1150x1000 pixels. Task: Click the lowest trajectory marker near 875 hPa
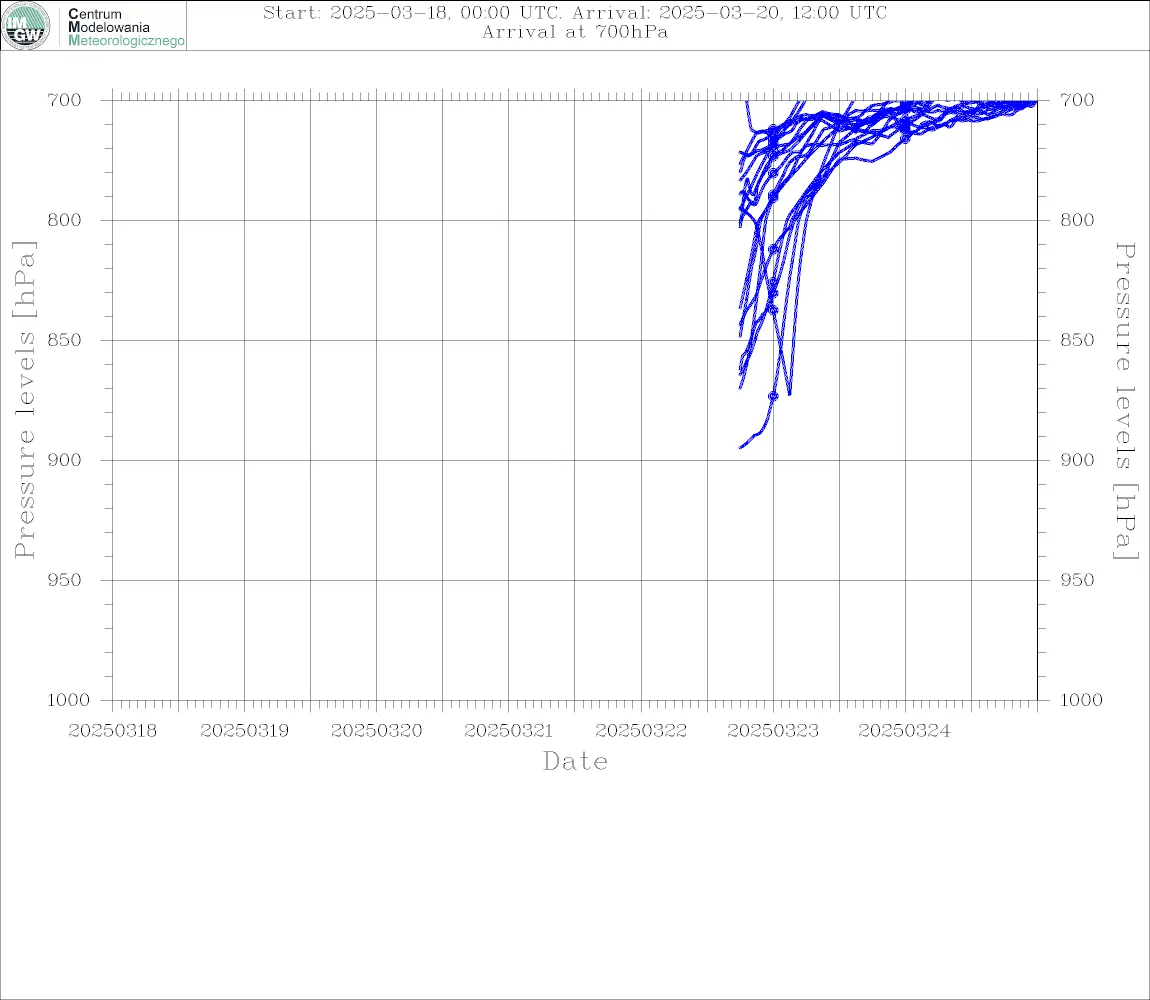coord(773,396)
